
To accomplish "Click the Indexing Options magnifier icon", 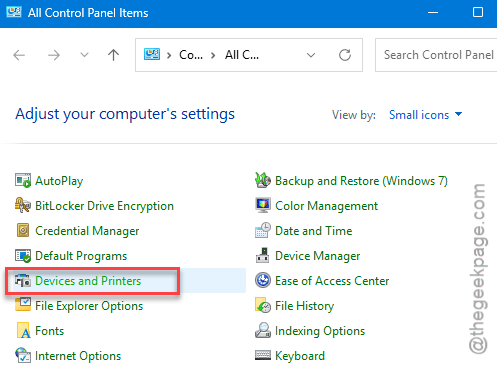I will [x=263, y=330].
